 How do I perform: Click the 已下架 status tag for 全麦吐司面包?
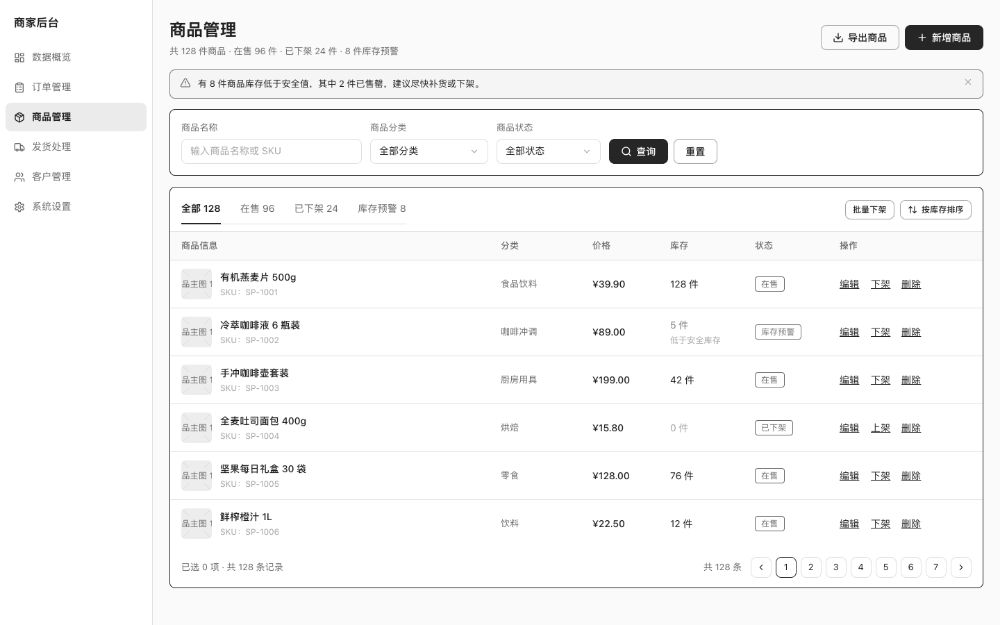tap(774, 428)
